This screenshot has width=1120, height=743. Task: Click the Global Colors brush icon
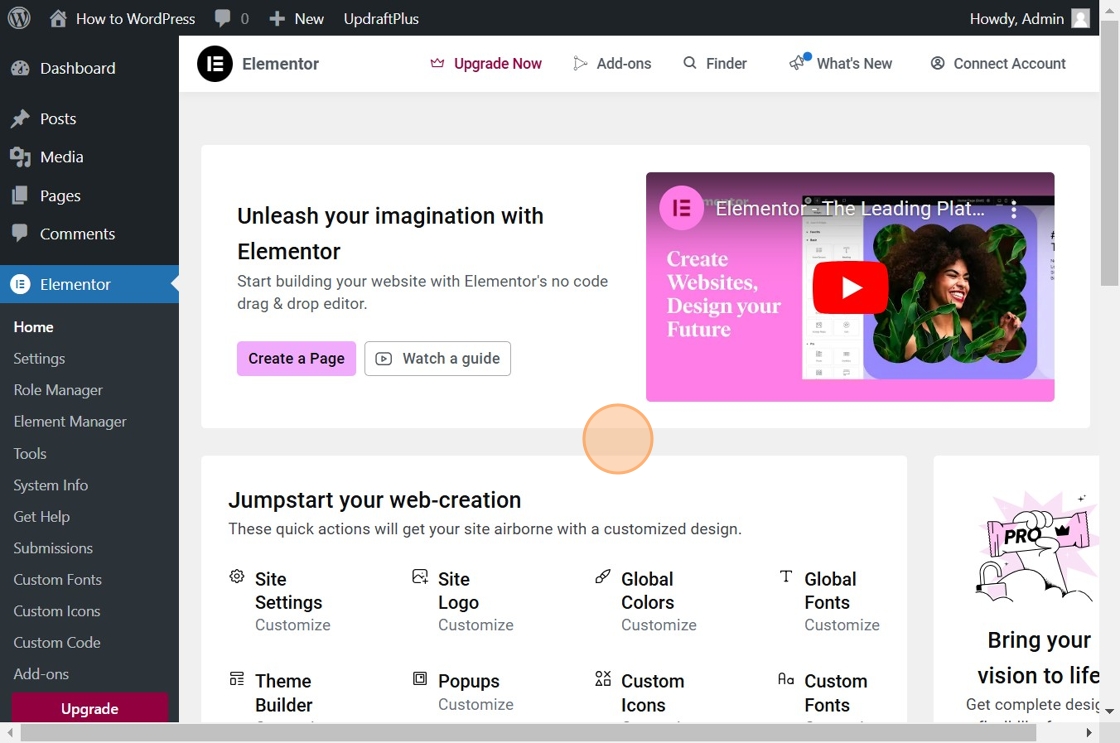coord(603,577)
